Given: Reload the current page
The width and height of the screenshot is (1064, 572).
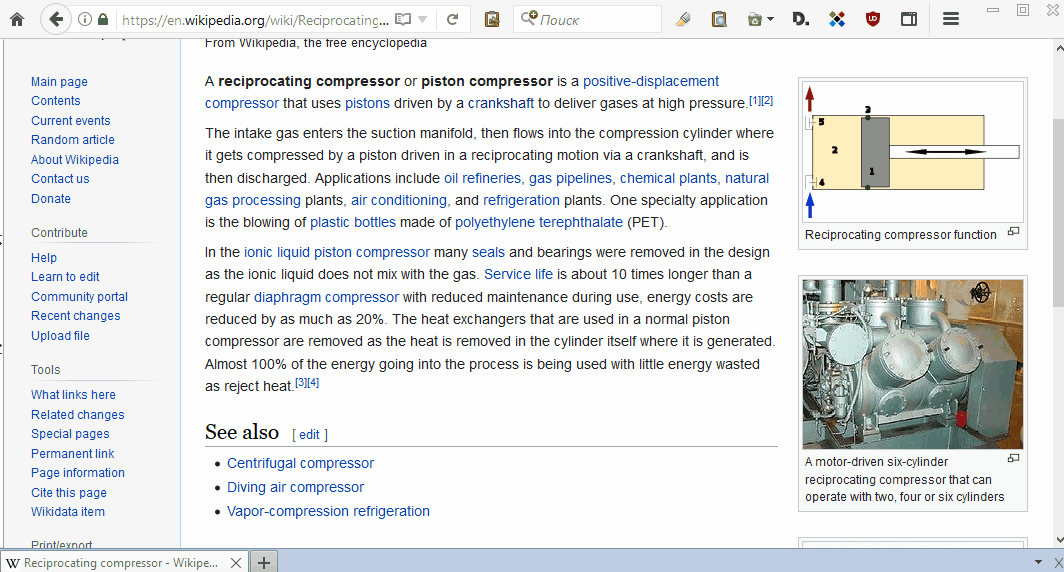Looking at the screenshot, I should pyautogui.click(x=452, y=20).
